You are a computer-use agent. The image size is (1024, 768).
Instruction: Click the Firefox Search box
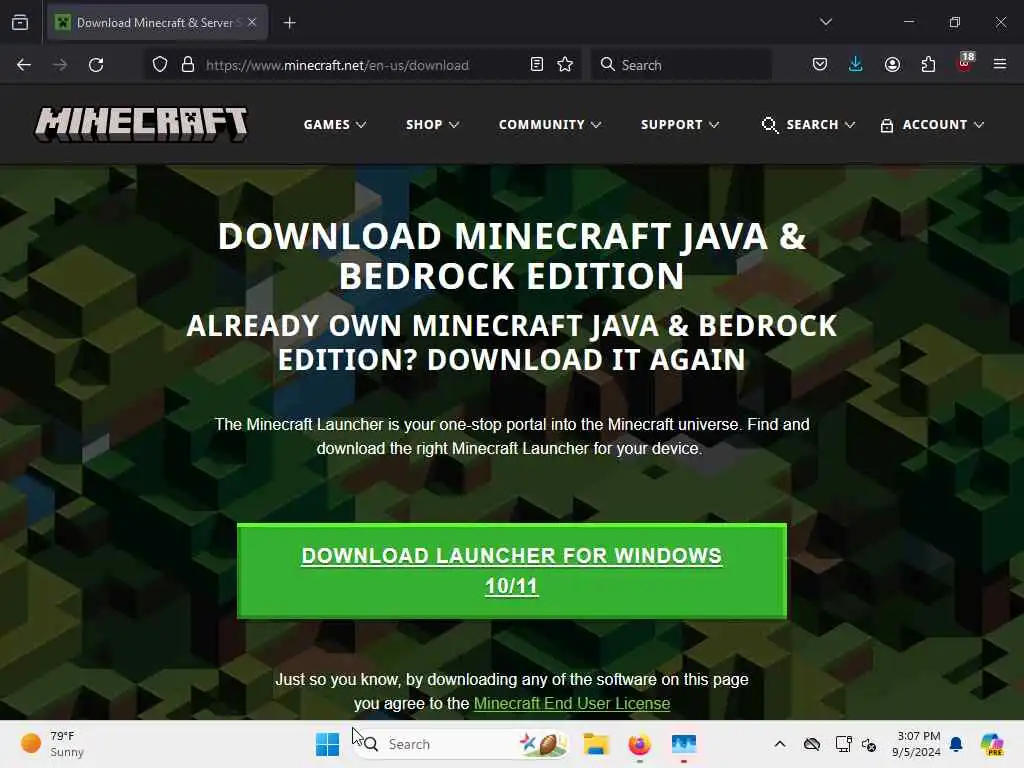681,65
